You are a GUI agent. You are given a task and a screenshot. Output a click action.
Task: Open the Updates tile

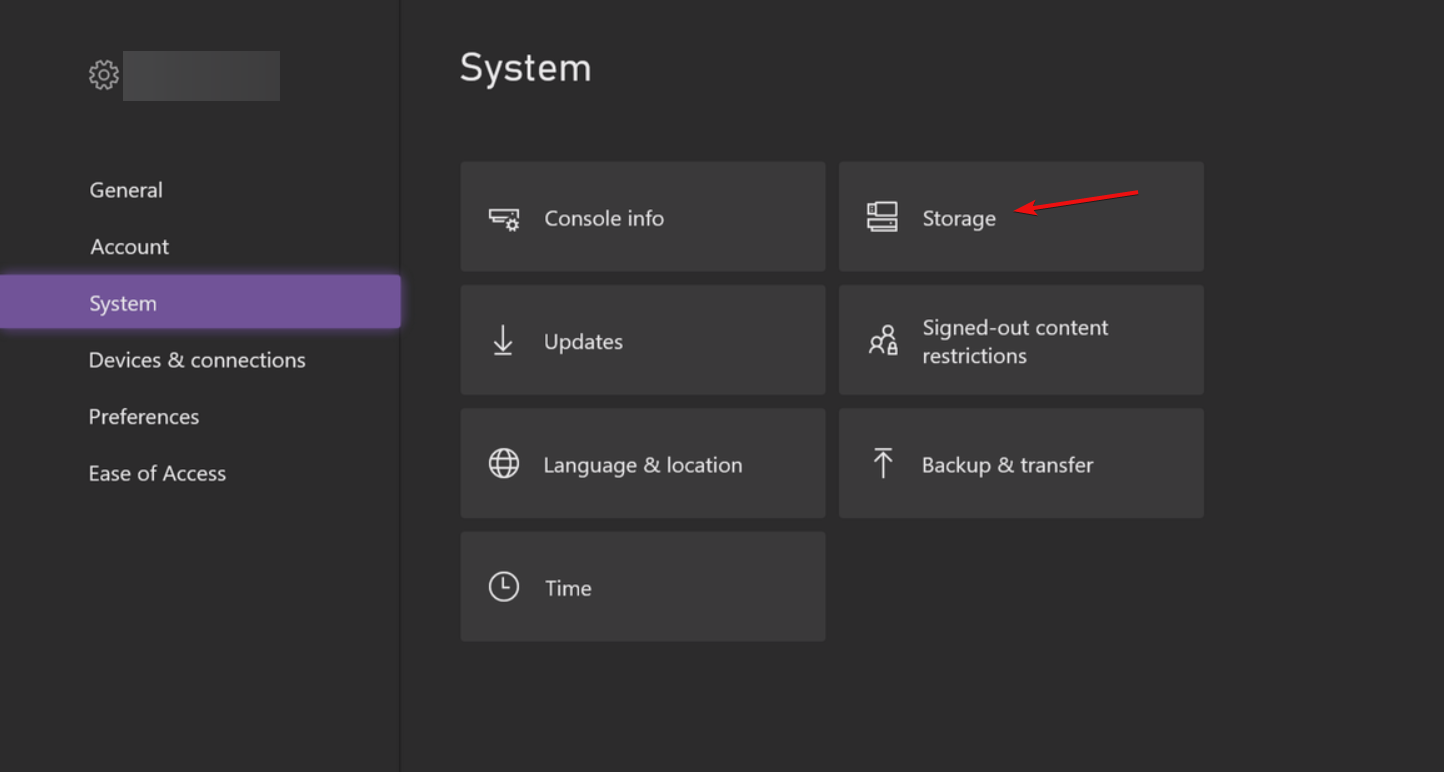(642, 340)
